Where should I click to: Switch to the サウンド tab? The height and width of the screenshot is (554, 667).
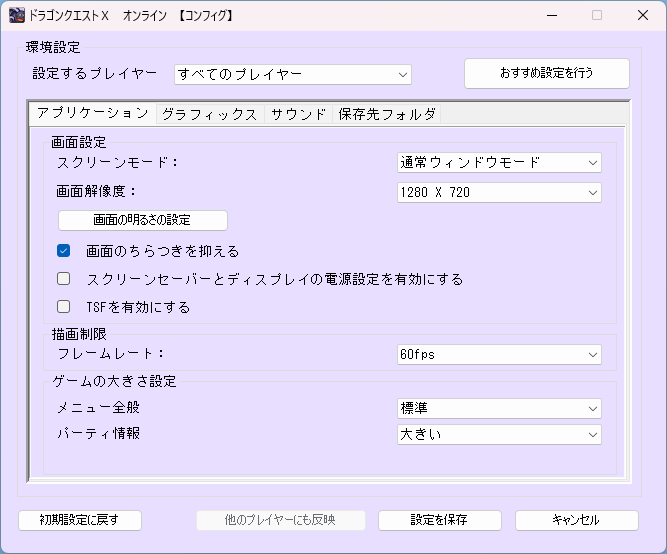pyautogui.click(x=298, y=114)
